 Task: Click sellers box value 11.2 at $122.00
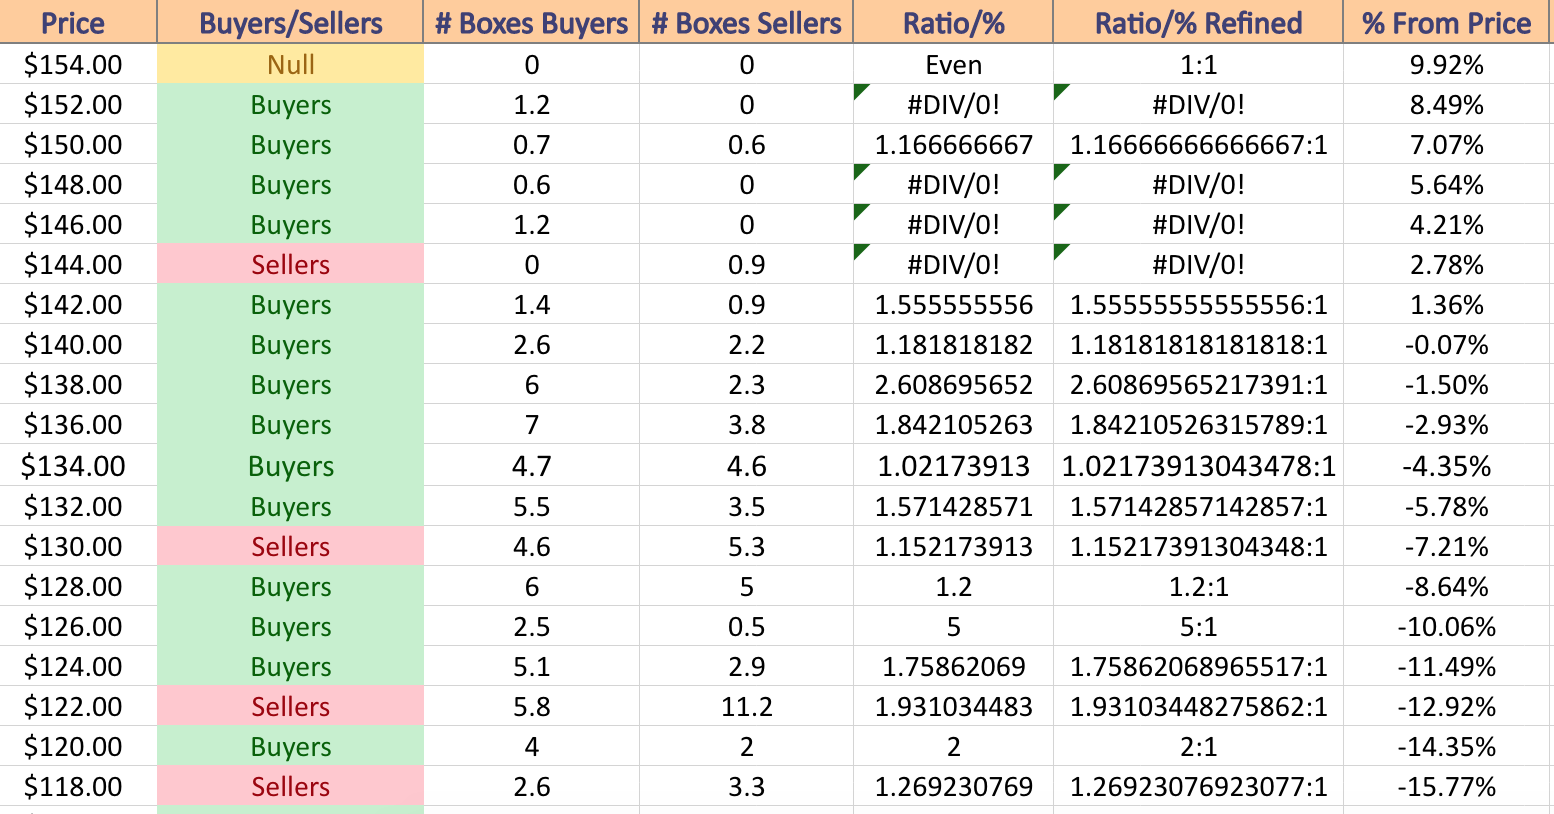click(746, 706)
